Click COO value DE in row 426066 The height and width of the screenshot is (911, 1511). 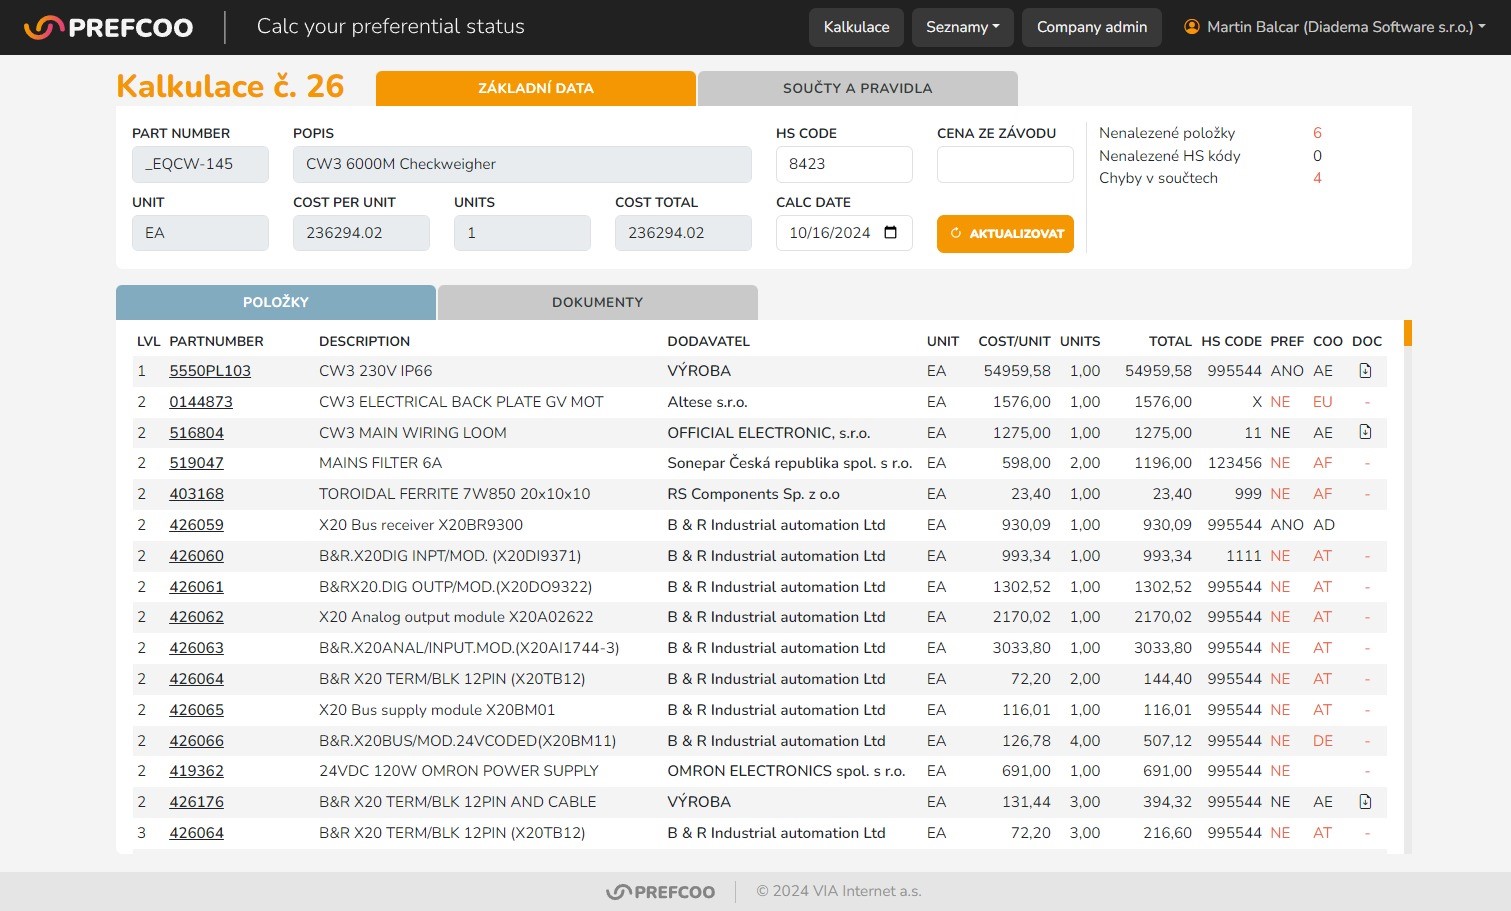tap(1323, 741)
